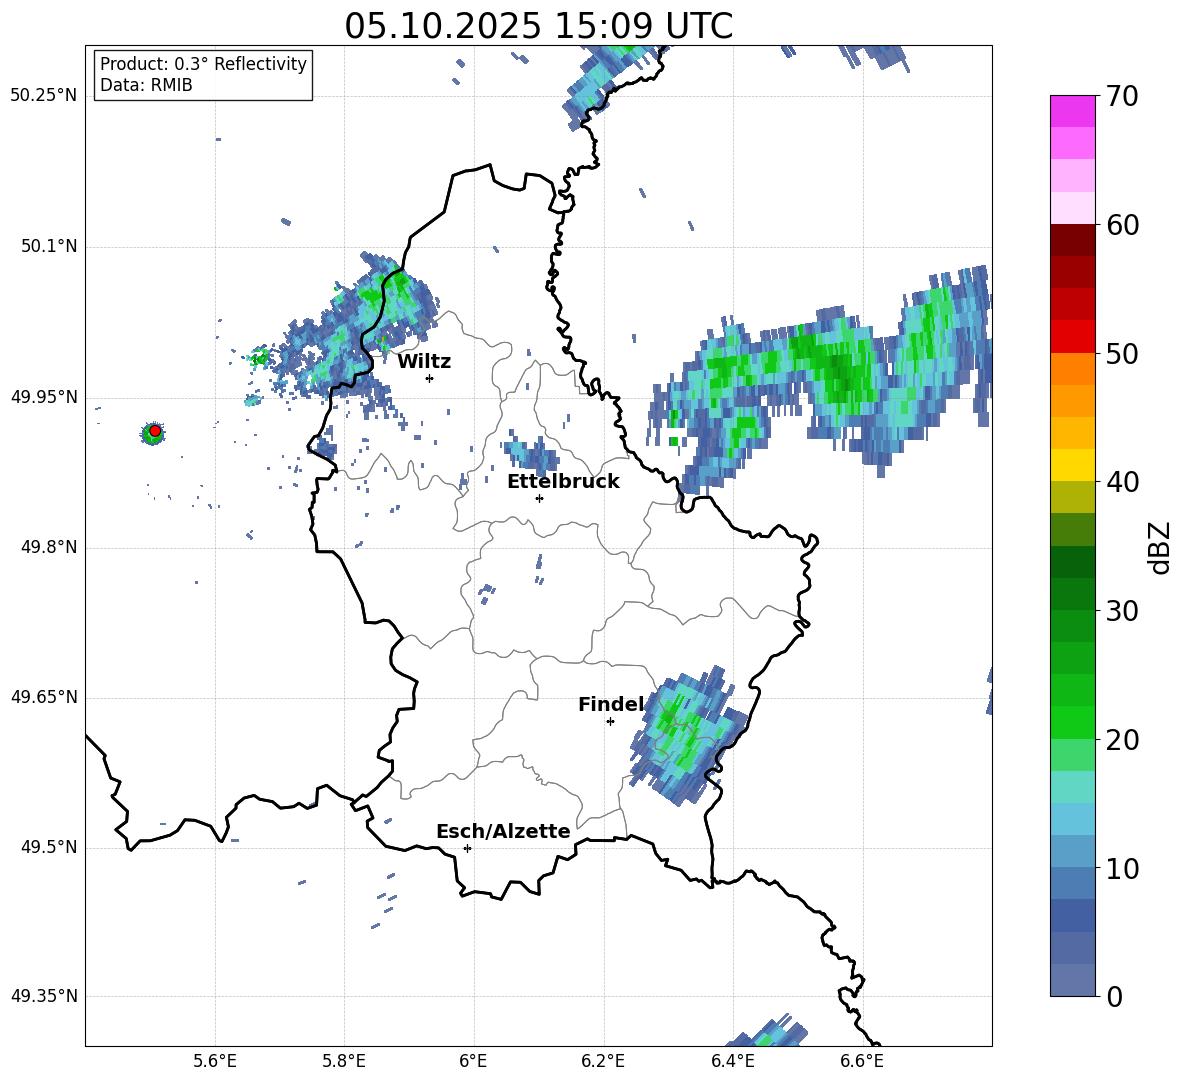This screenshot has height=1081, width=1184.
Task: Click the 5.6°E longitude label
Action: pos(215,1061)
